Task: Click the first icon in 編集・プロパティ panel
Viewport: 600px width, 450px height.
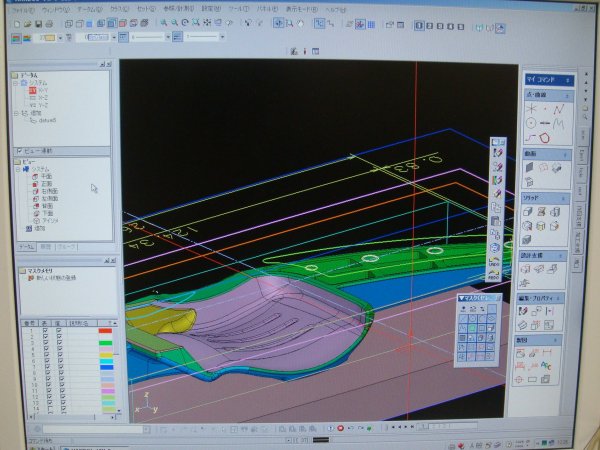Action: click(x=523, y=311)
